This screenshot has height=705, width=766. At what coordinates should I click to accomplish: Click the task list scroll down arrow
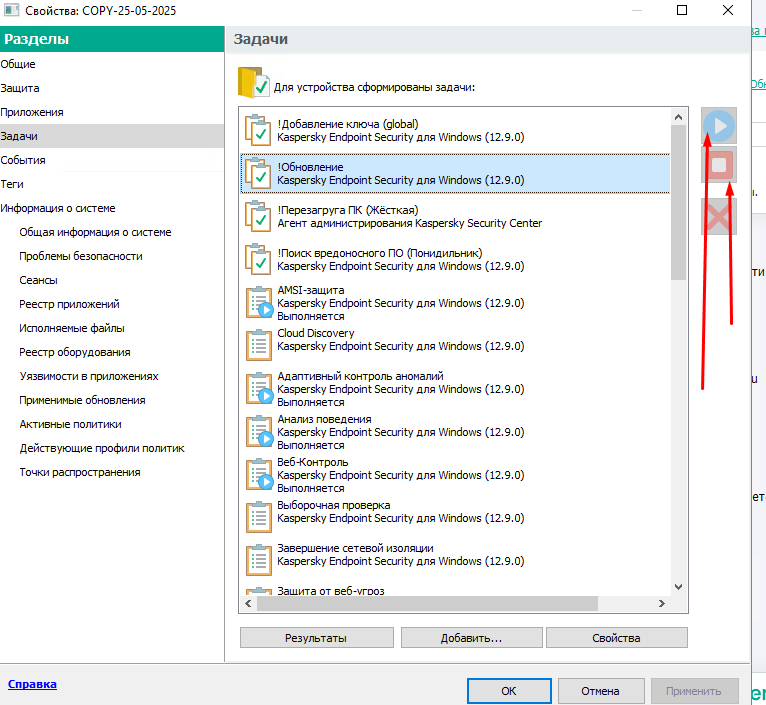coord(678,587)
